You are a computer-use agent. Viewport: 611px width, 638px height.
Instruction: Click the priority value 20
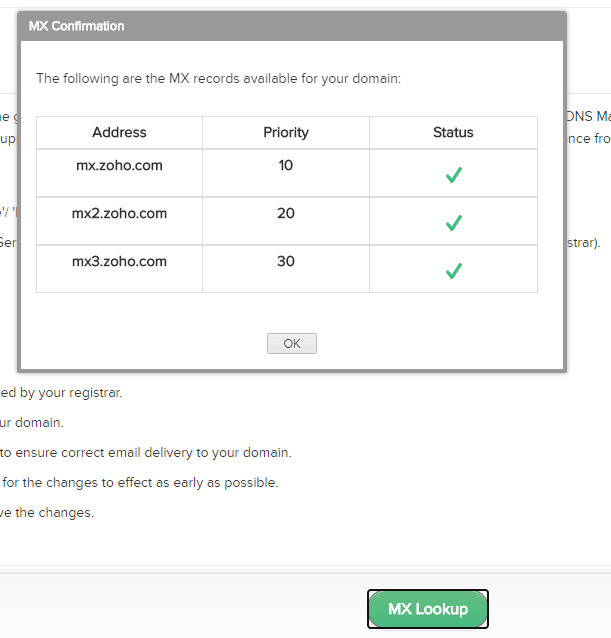[286, 213]
